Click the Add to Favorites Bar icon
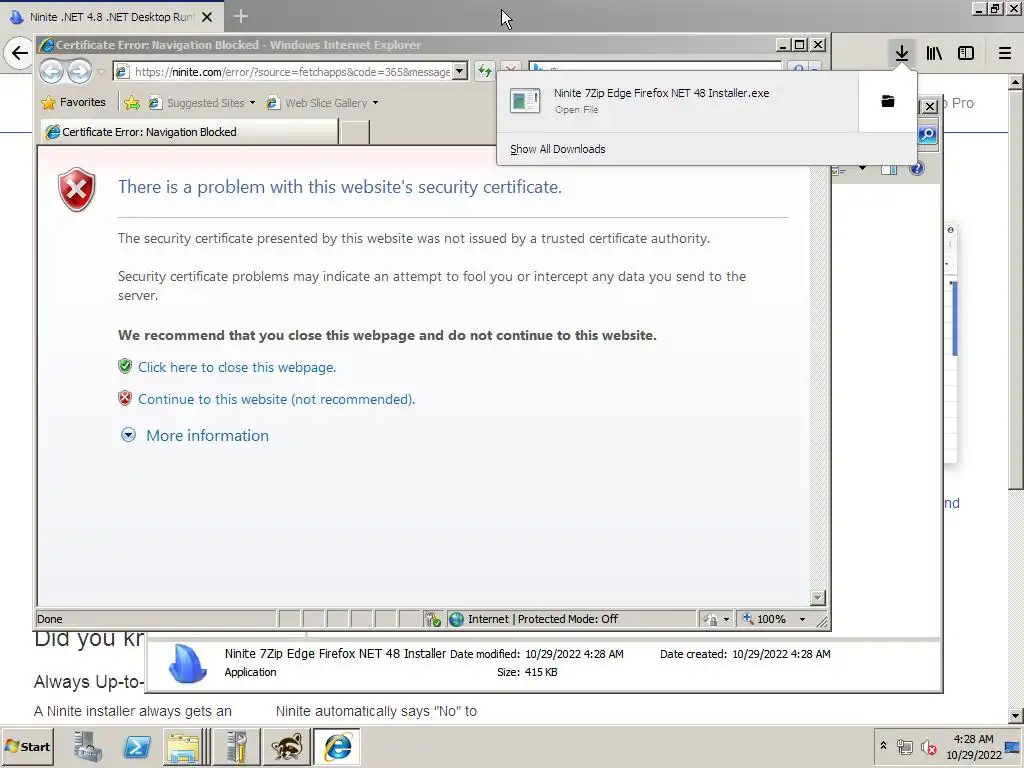This screenshot has width=1024, height=768. coord(132,103)
